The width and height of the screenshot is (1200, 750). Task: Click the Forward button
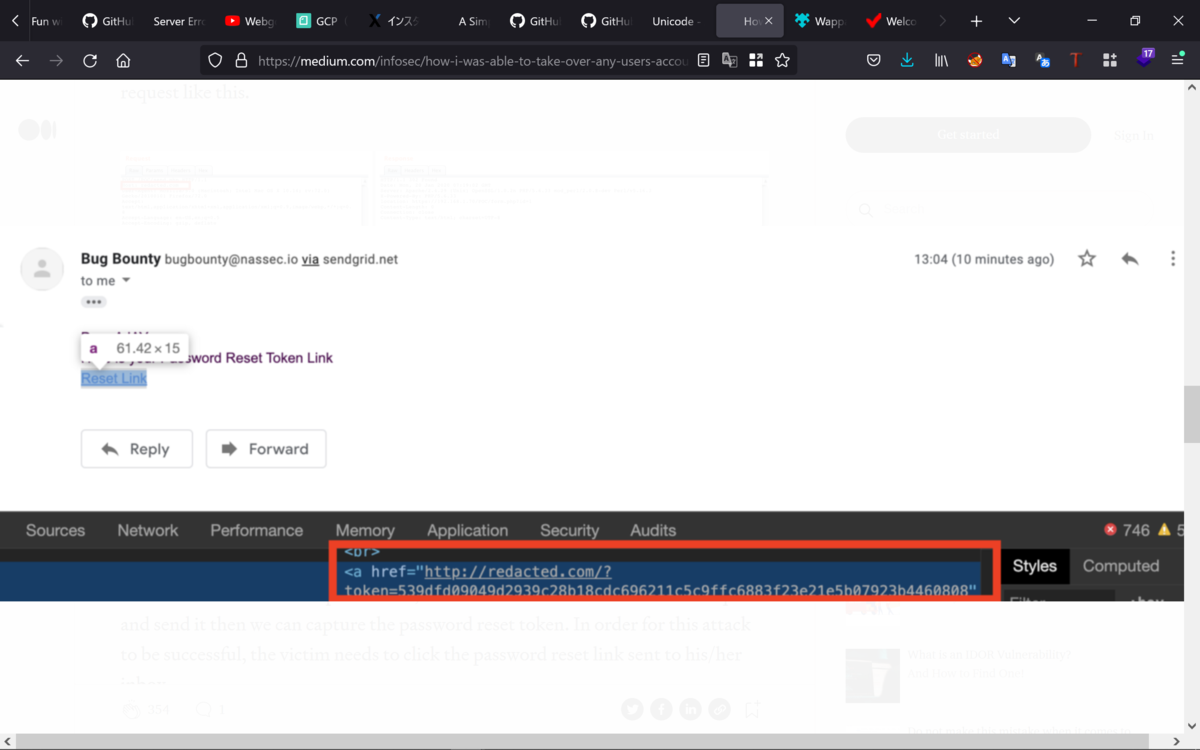click(x=266, y=449)
